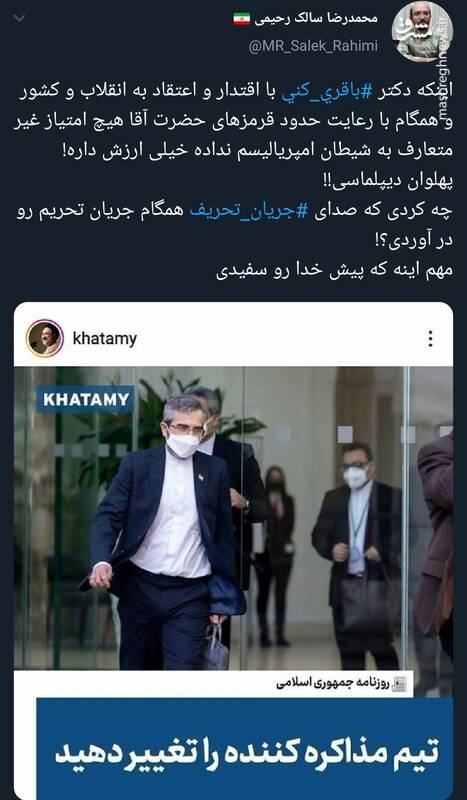Viewport: 467px width, 800px height.
Task: Click the woman standing in photo background
Action: point(276,556)
